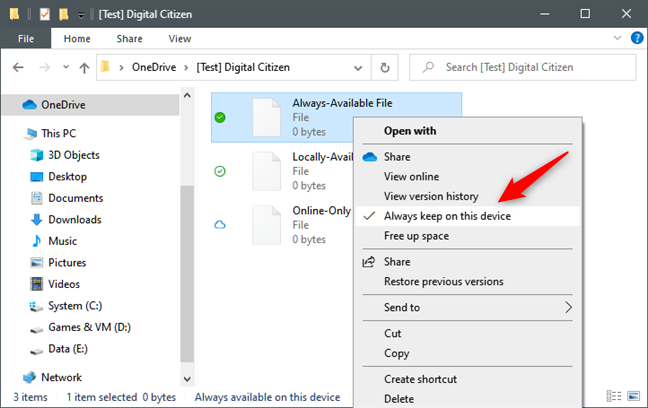Open Desktop in the navigation pane
Screen dimensions: 648x408
[x=67, y=177]
